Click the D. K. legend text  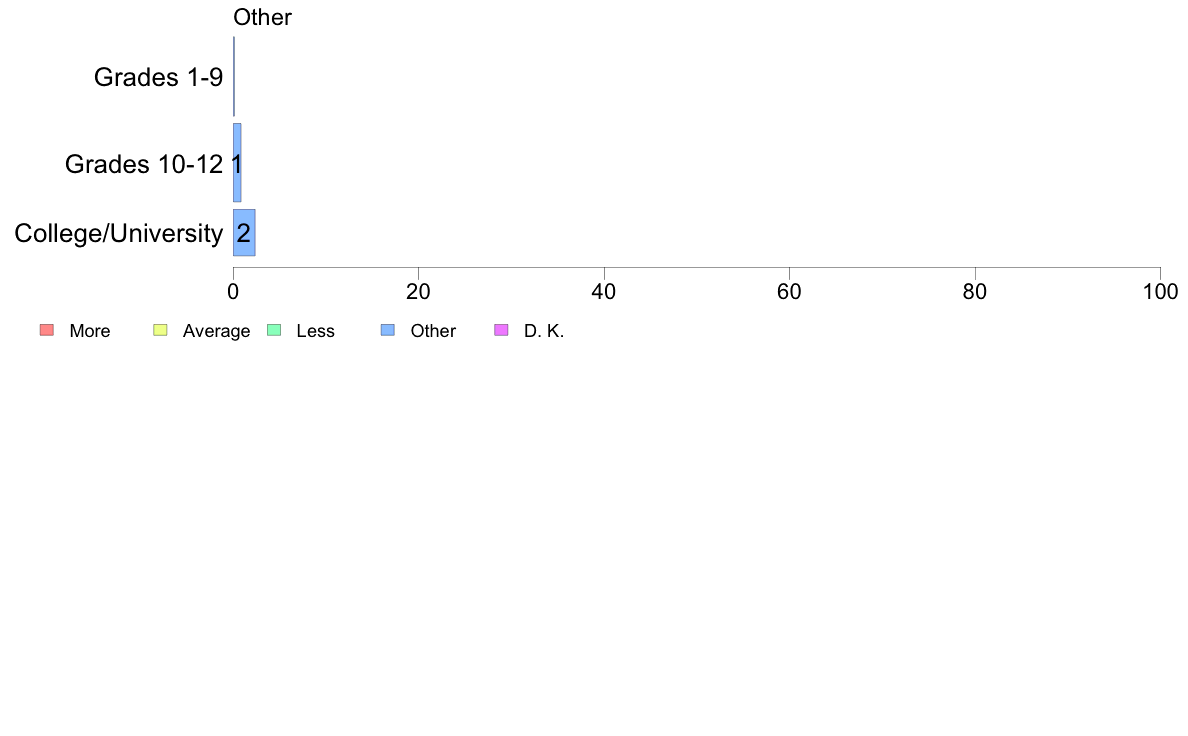tap(544, 331)
